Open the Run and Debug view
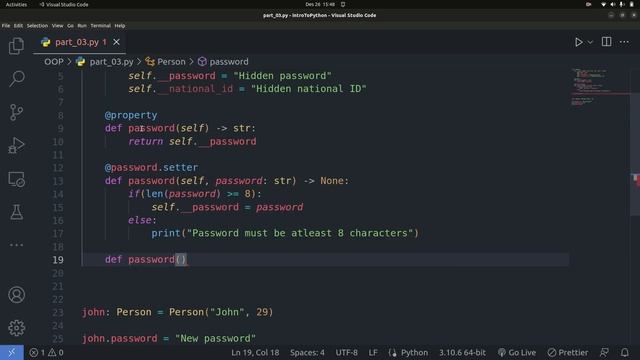The width and height of the screenshot is (640, 360). pos(16,145)
